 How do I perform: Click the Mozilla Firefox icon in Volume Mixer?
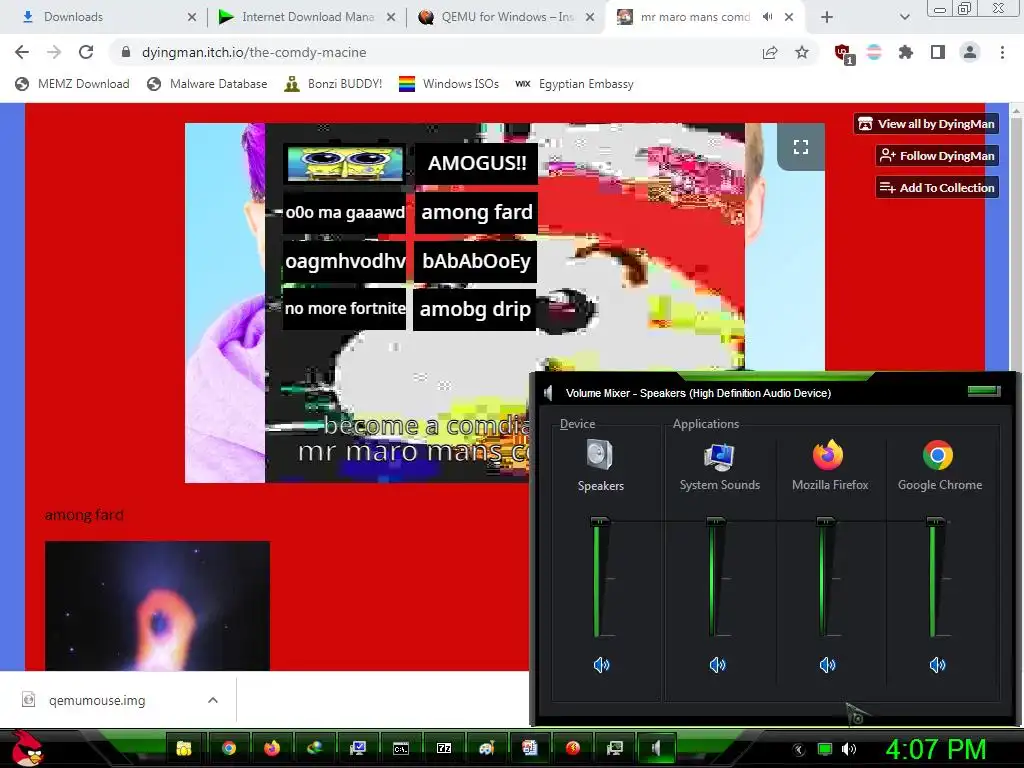(828, 455)
